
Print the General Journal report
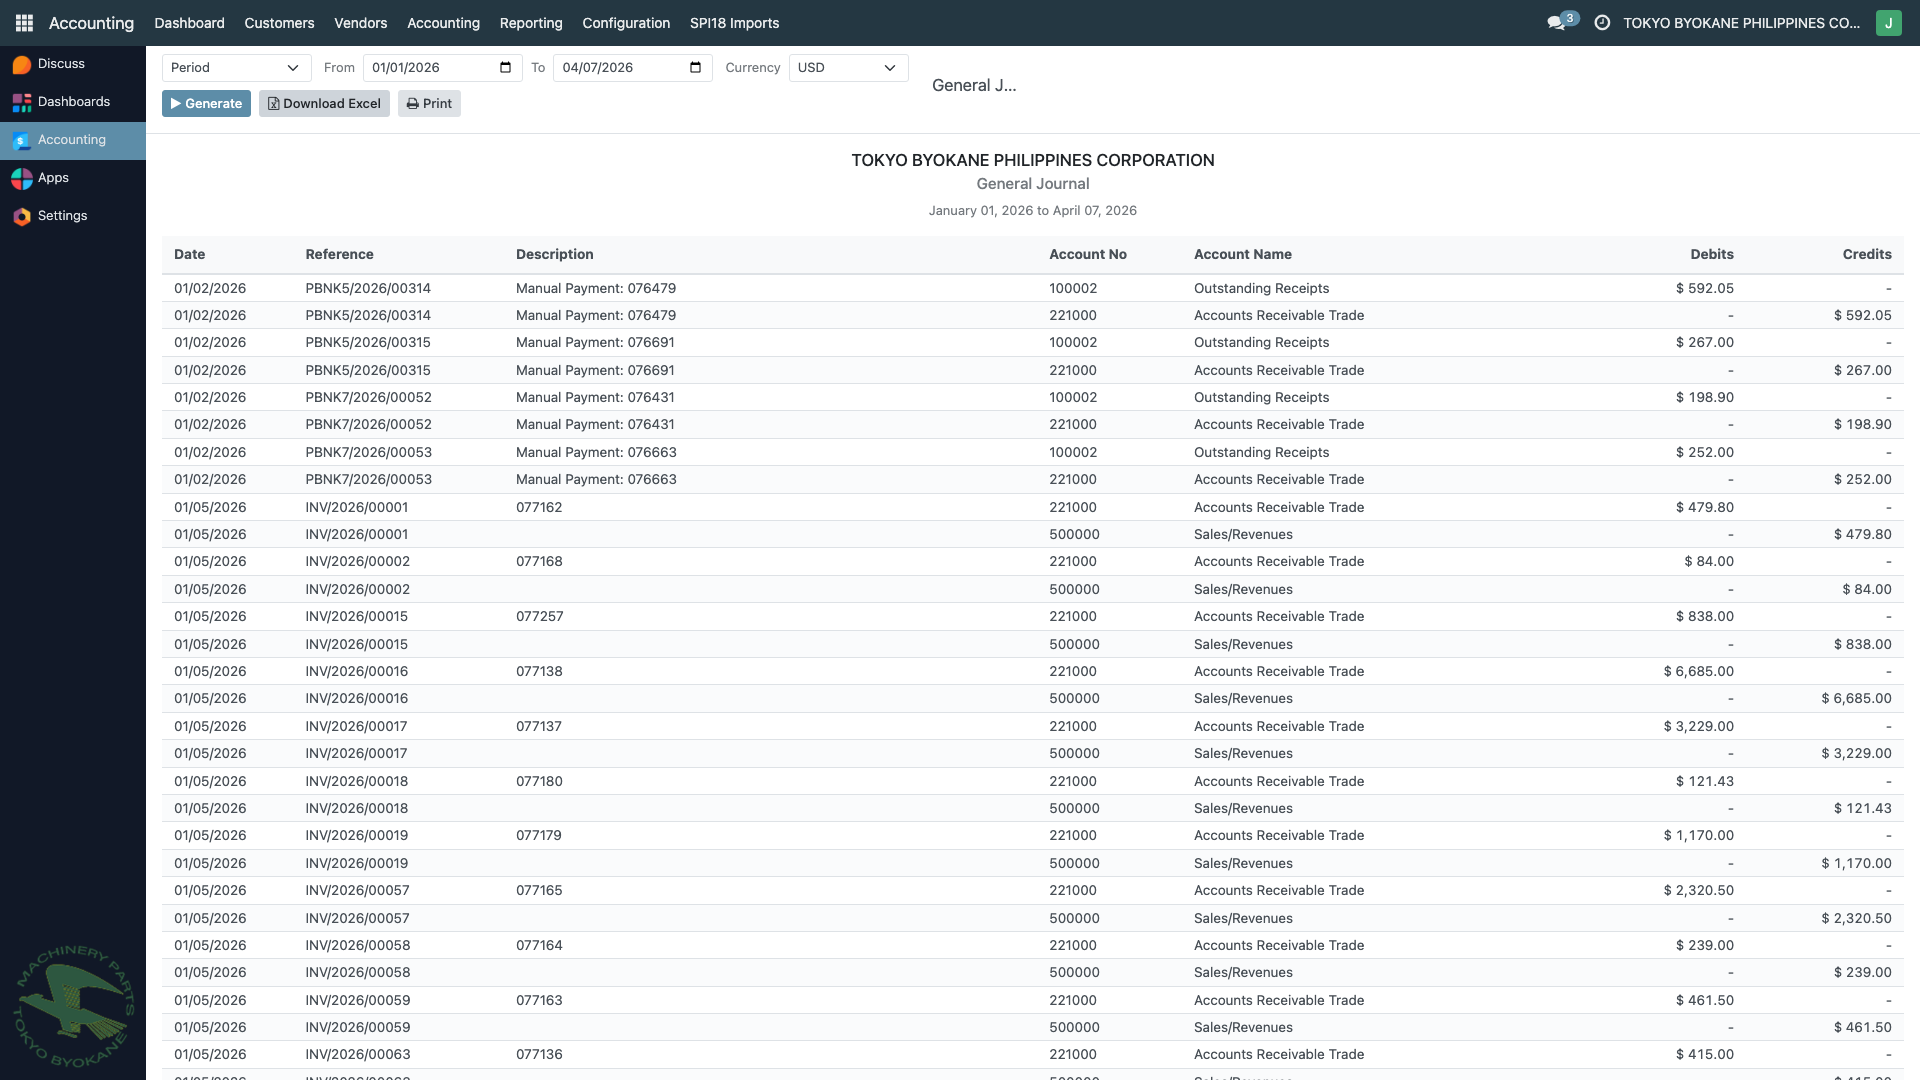tap(429, 104)
